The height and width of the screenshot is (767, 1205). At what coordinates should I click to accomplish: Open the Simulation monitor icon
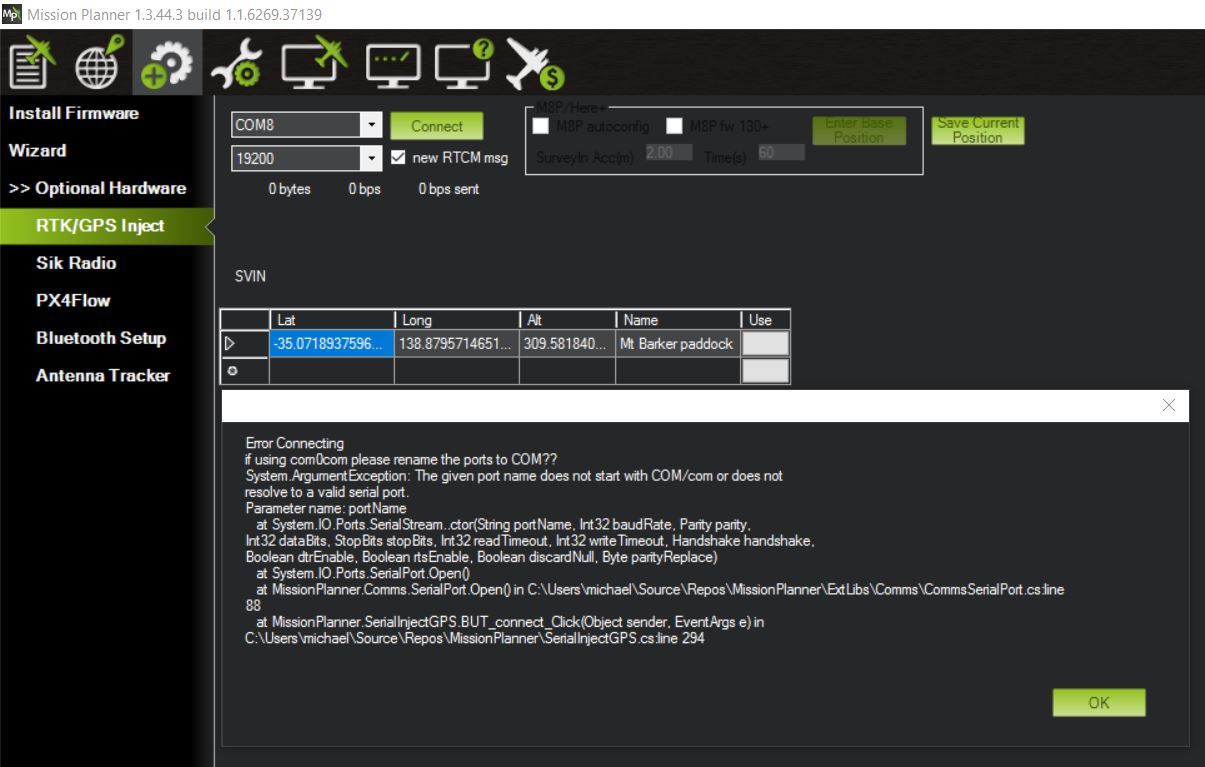click(314, 63)
